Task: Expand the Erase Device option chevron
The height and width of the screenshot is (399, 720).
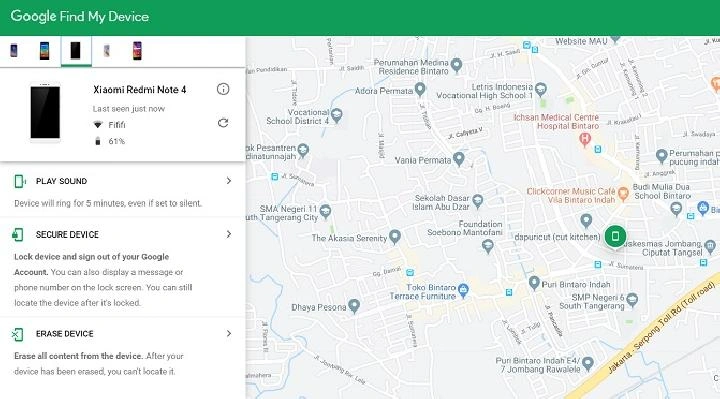Action: tap(229, 333)
